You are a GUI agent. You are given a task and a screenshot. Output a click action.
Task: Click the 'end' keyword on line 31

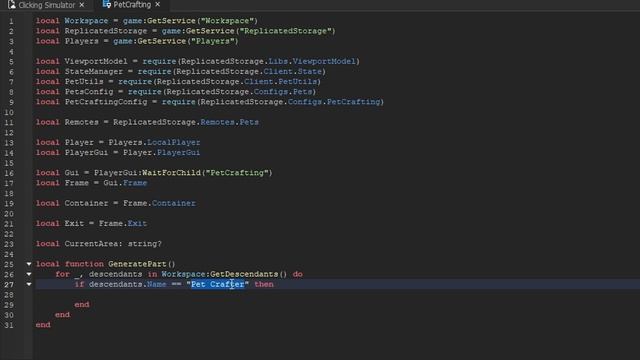[x=43, y=325]
